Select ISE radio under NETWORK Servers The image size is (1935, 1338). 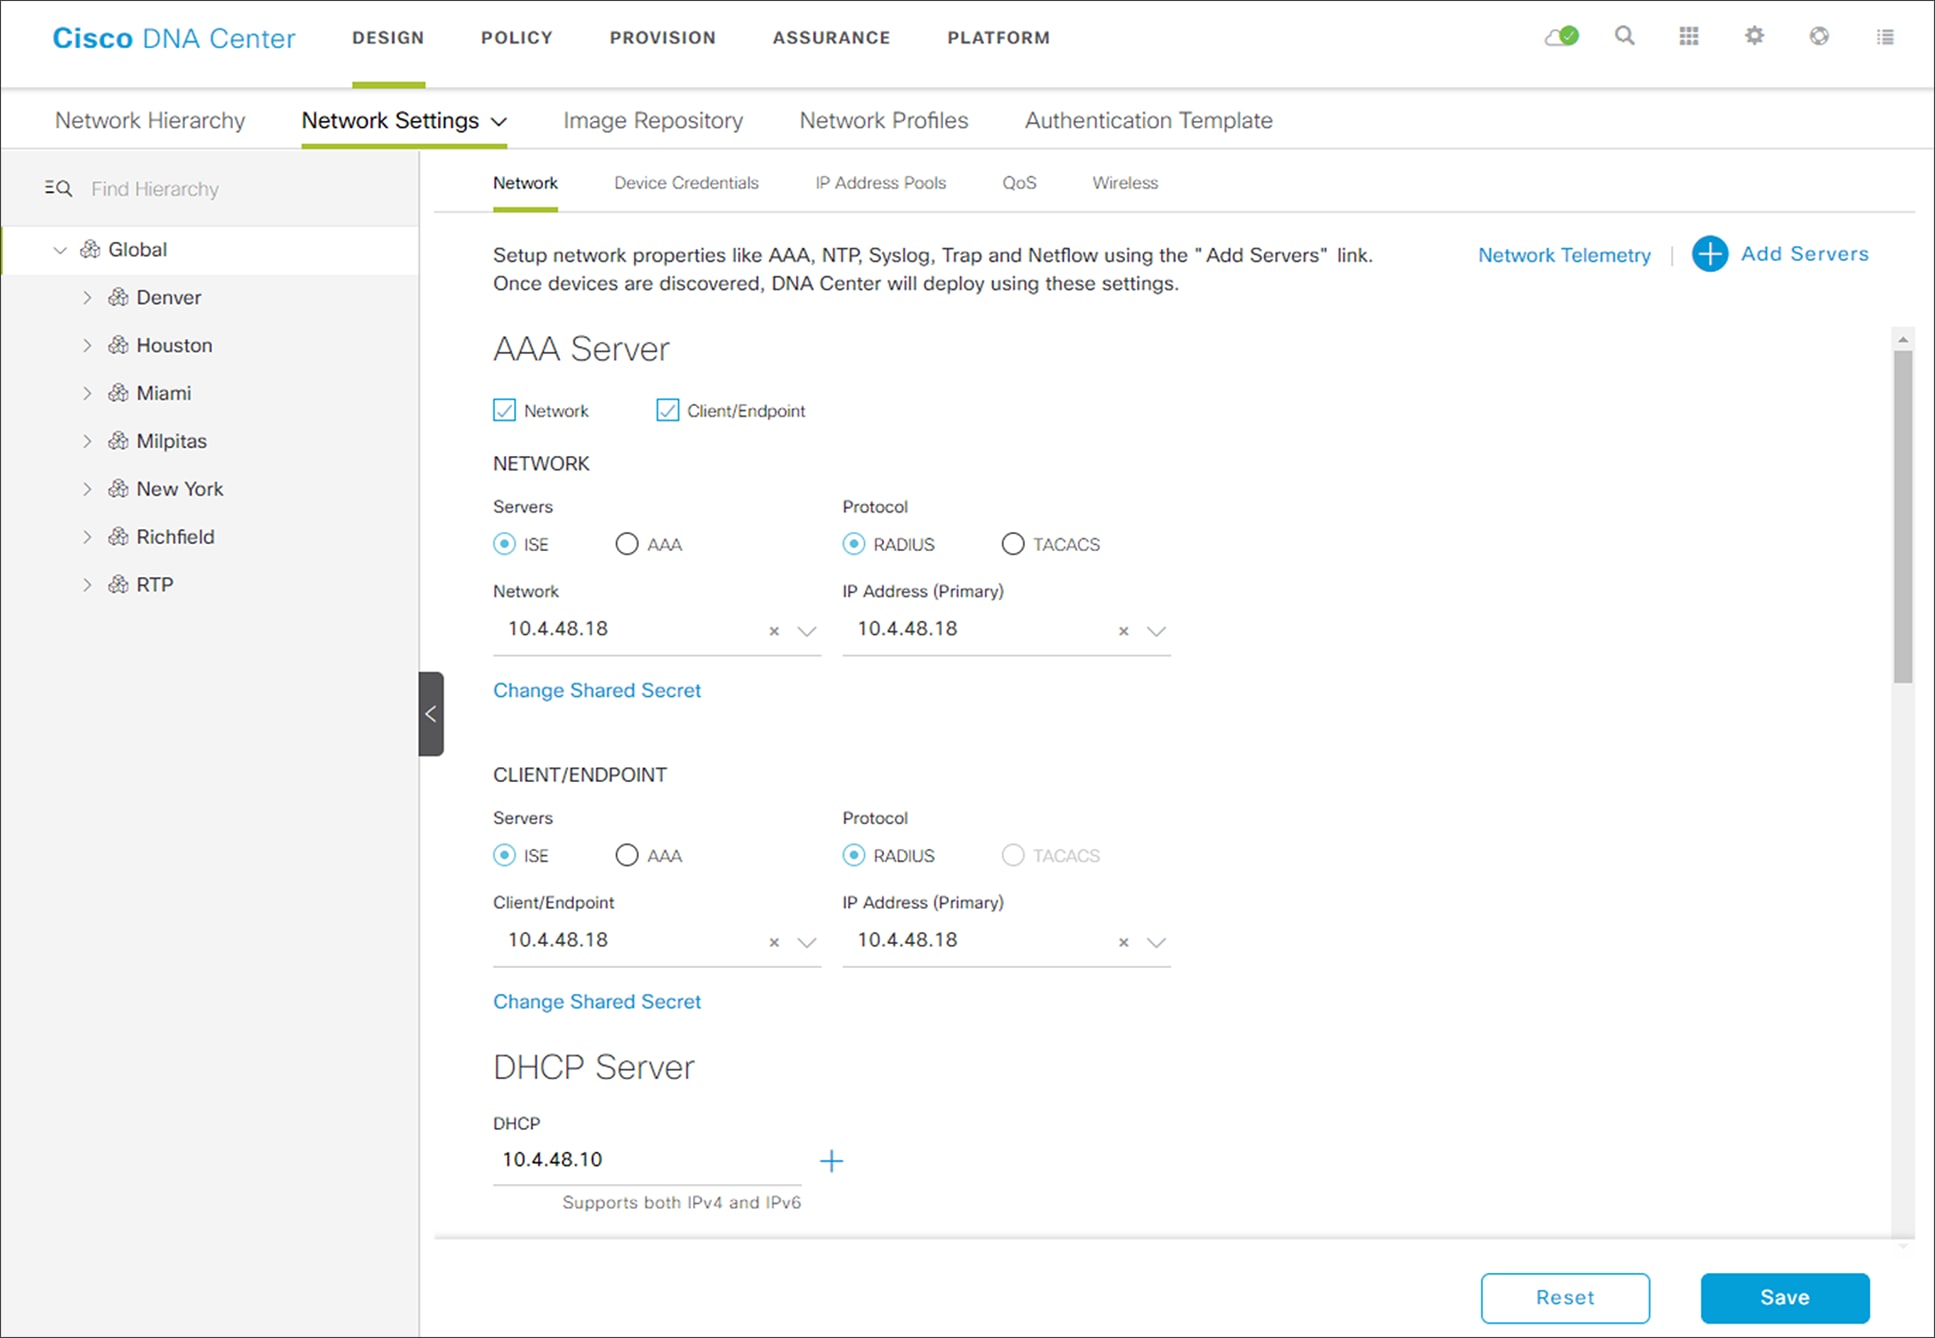click(x=504, y=544)
